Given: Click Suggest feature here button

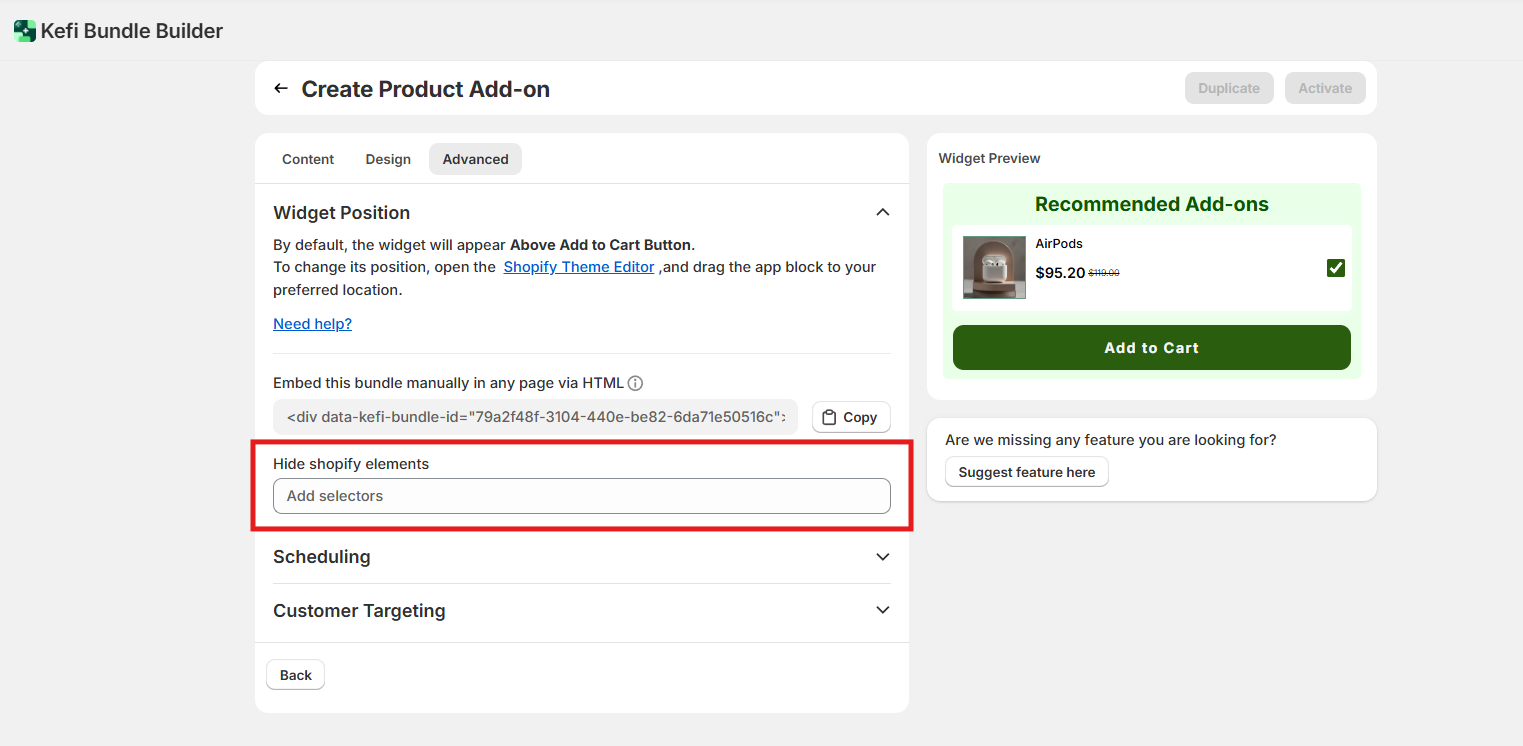Looking at the screenshot, I should tap(1026, 472).
